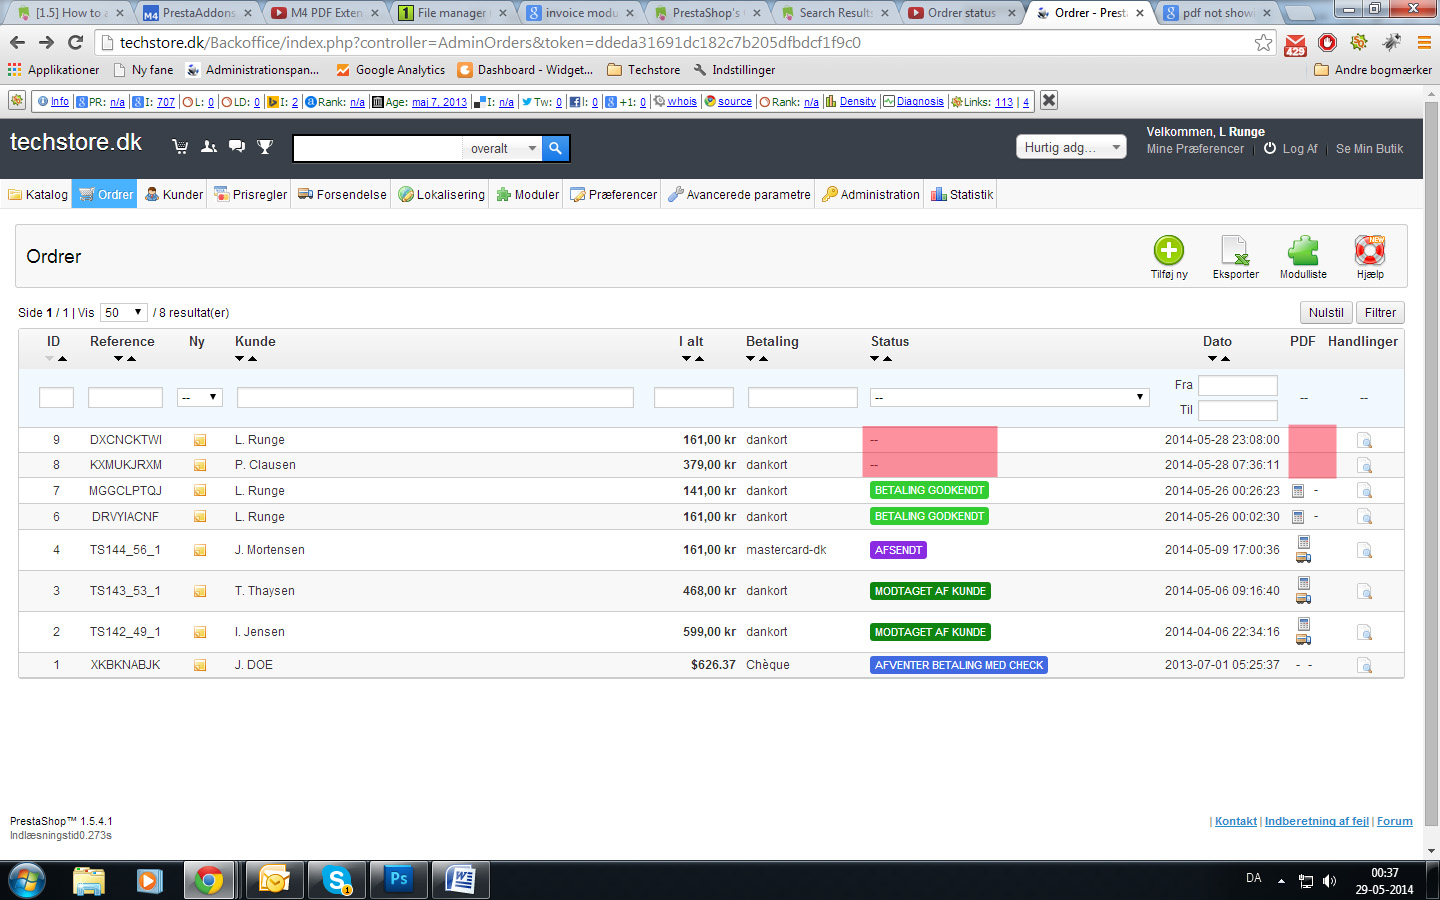The height and width of the screenshot is (900, 1440).
Task: Open the Forsendelse menu tab
Action: pyautogui.click(x=342, y=194)
